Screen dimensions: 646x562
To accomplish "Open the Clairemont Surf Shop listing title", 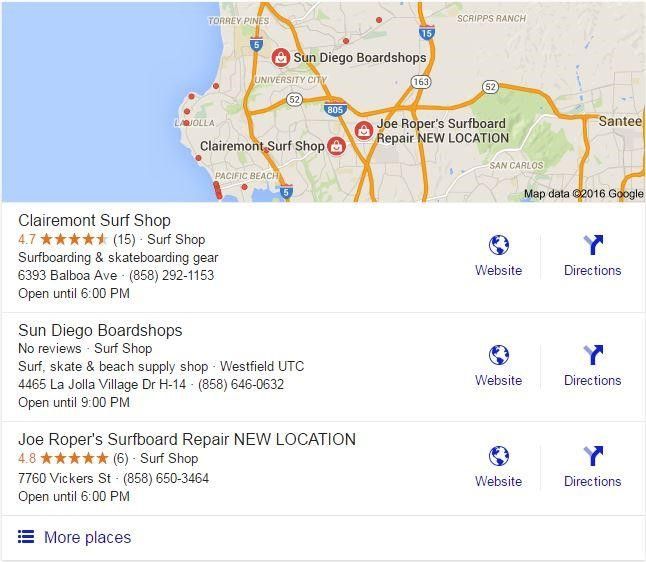I will tap(94, 220).
